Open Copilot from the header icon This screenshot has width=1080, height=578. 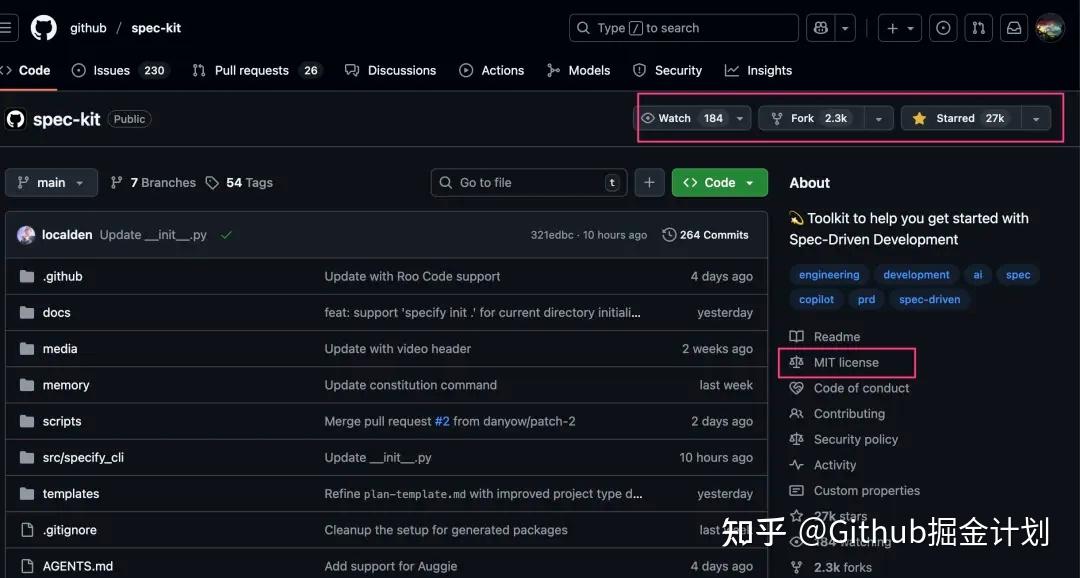[x=821, y=27]
